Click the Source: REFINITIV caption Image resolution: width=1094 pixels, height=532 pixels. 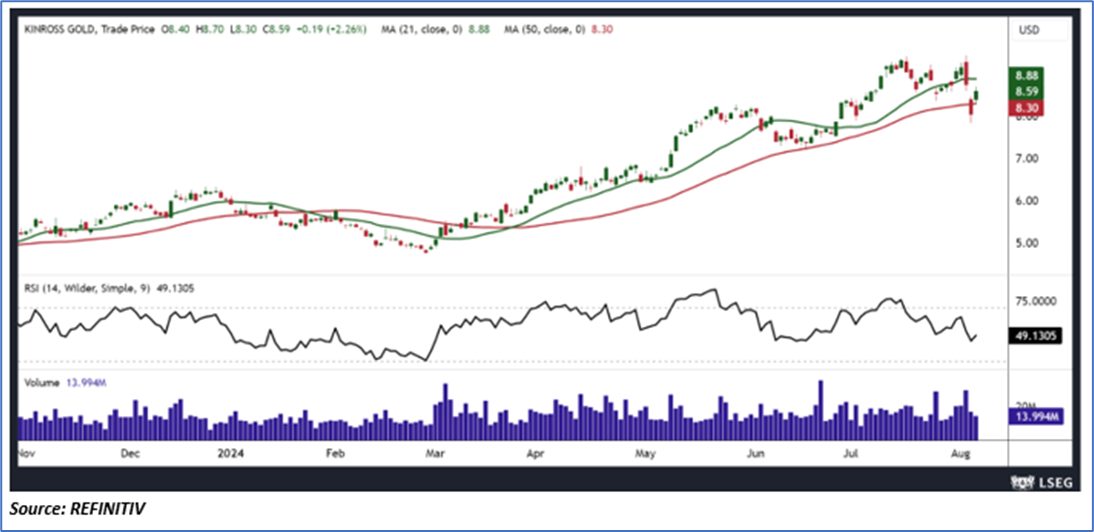click(x=77, y=510)
